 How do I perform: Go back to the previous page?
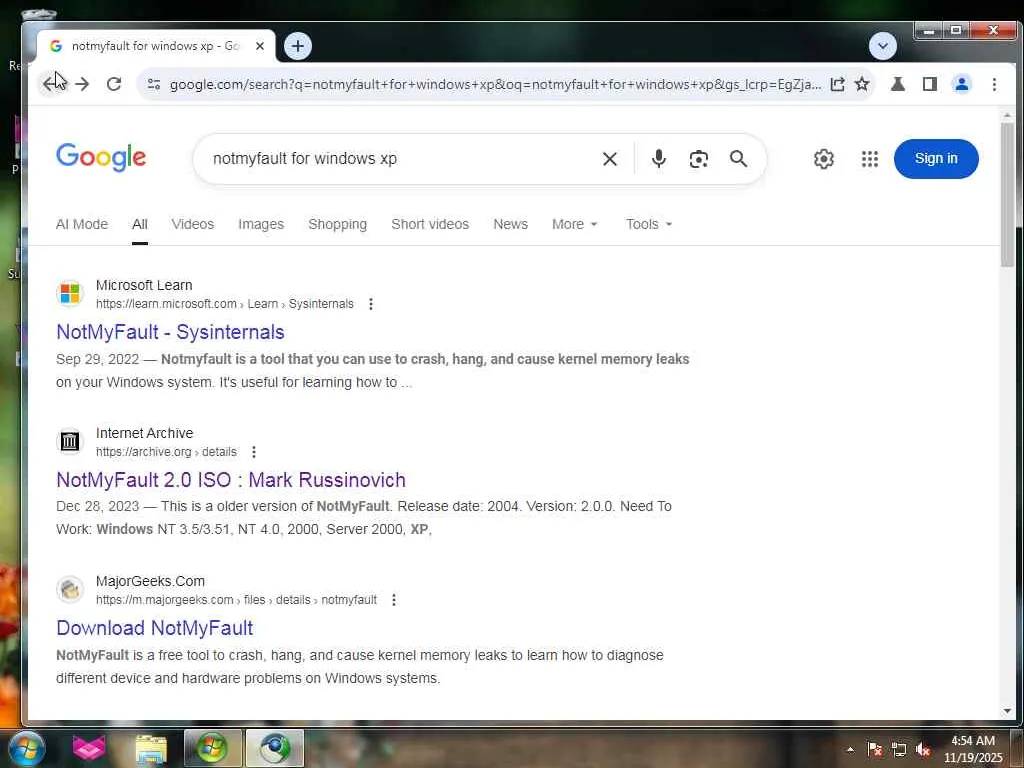point(51,84)
